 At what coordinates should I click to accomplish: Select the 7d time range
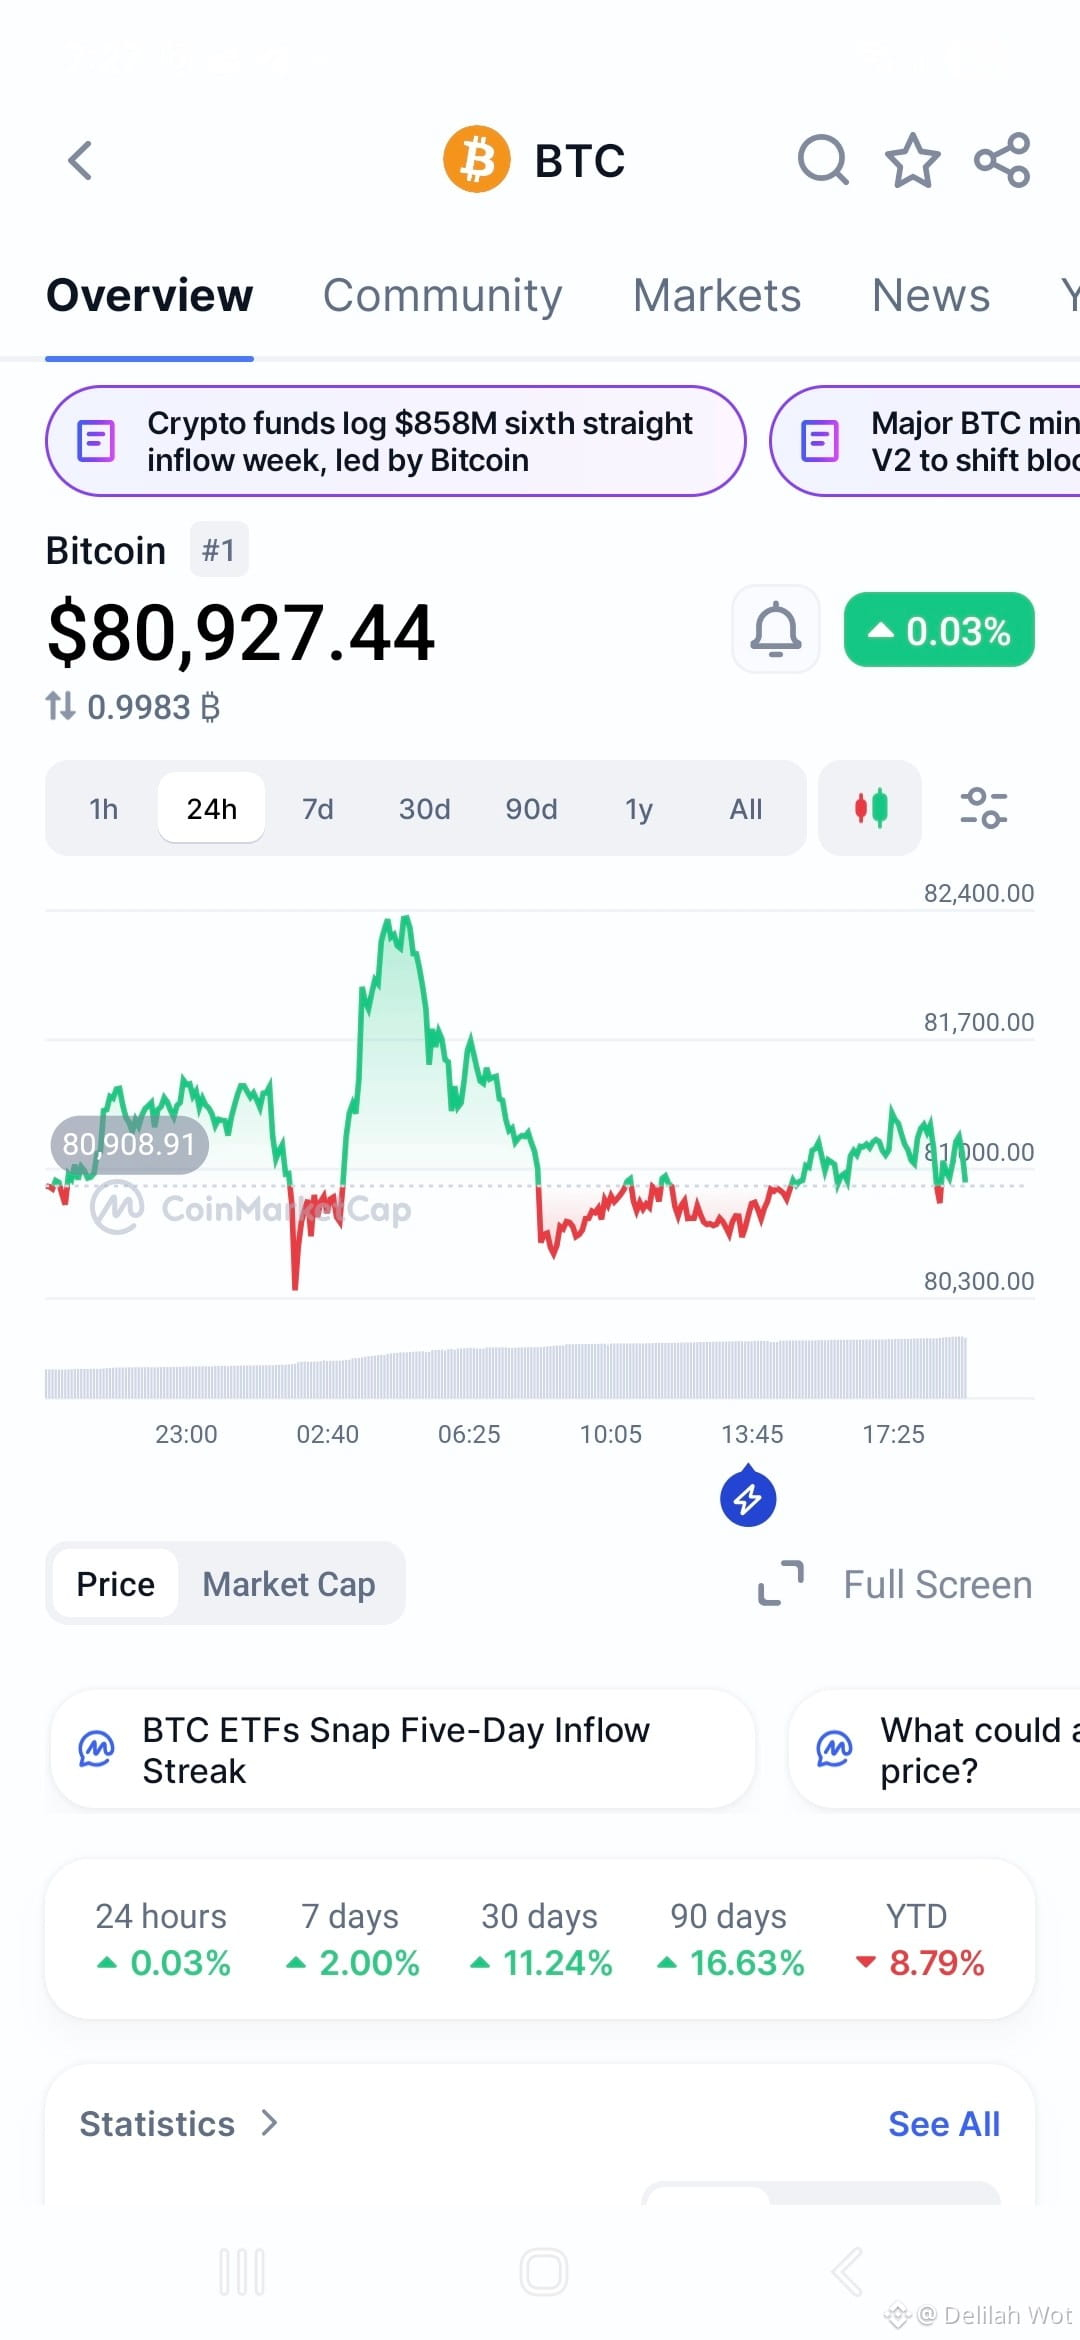(318, 808)
